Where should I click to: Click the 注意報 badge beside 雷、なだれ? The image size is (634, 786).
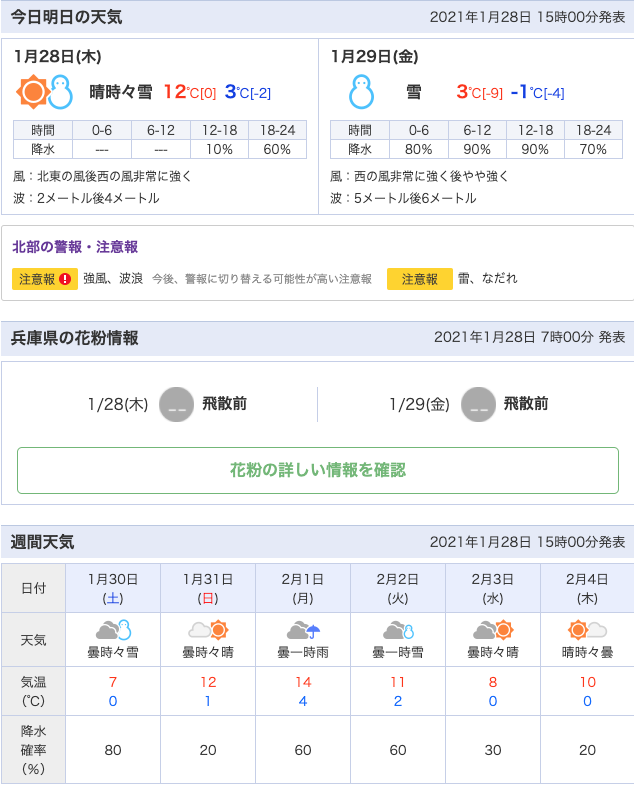[x=420, y=279]
